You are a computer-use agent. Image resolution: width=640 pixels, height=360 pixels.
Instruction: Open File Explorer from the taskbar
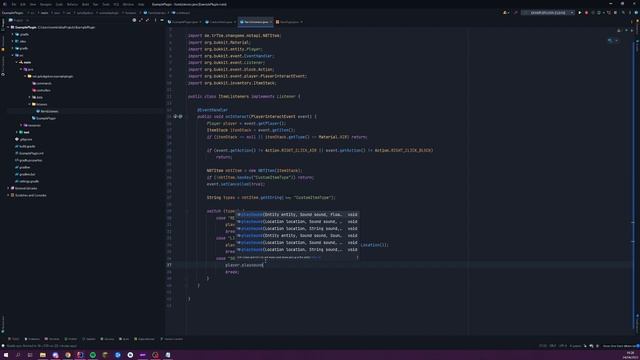42,355
